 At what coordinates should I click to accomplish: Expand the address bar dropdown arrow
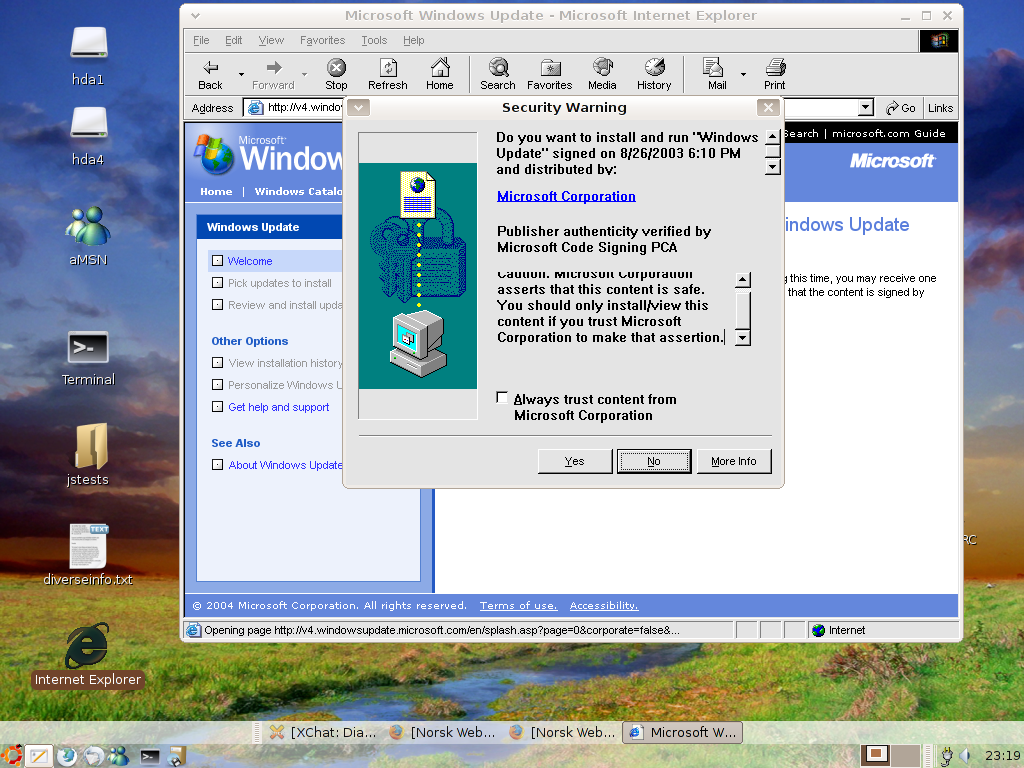[x=865, y=107]
